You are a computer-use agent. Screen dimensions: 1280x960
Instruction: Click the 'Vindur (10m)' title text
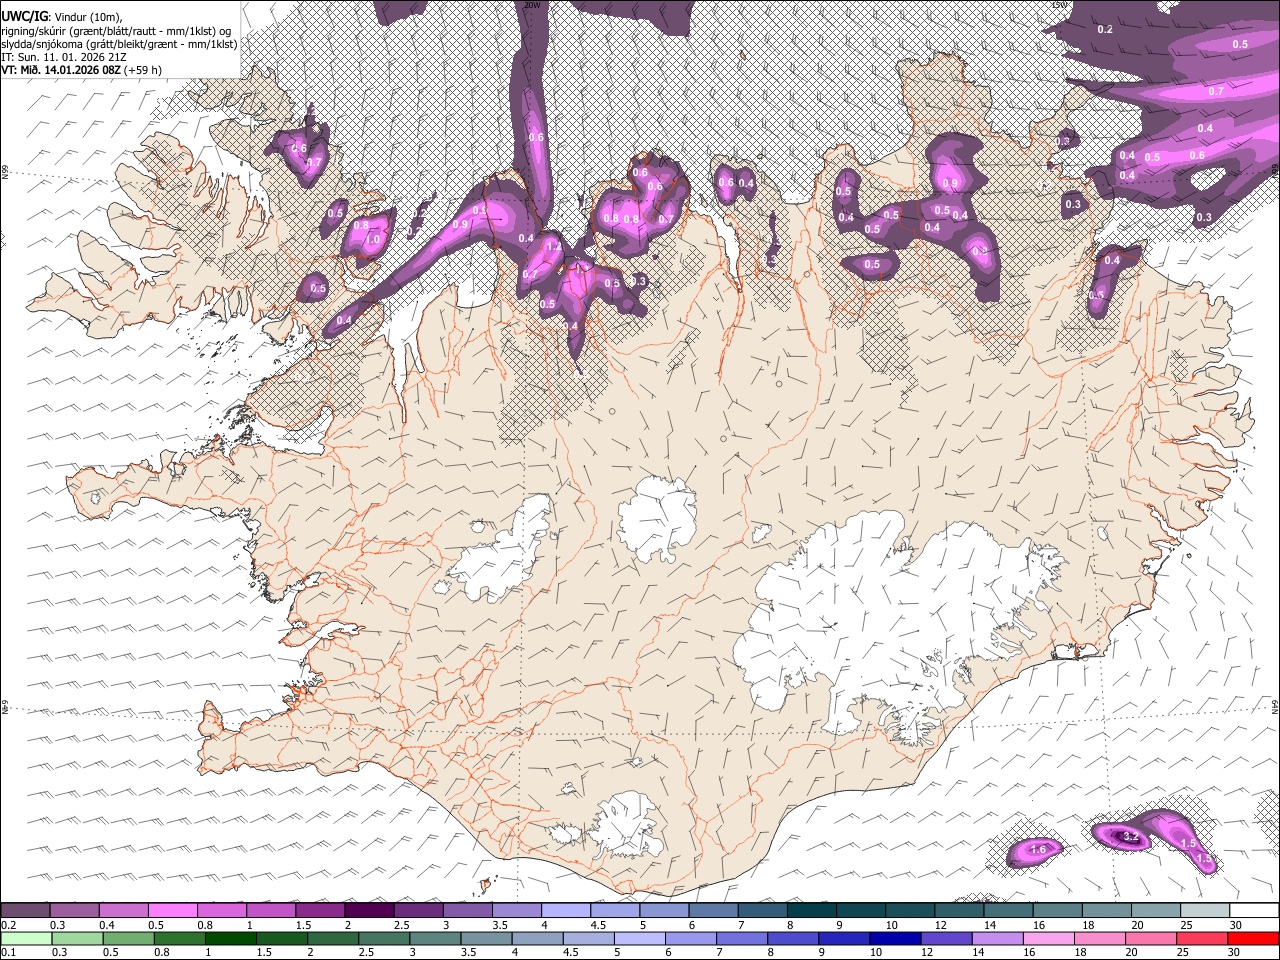coord(88,15)
